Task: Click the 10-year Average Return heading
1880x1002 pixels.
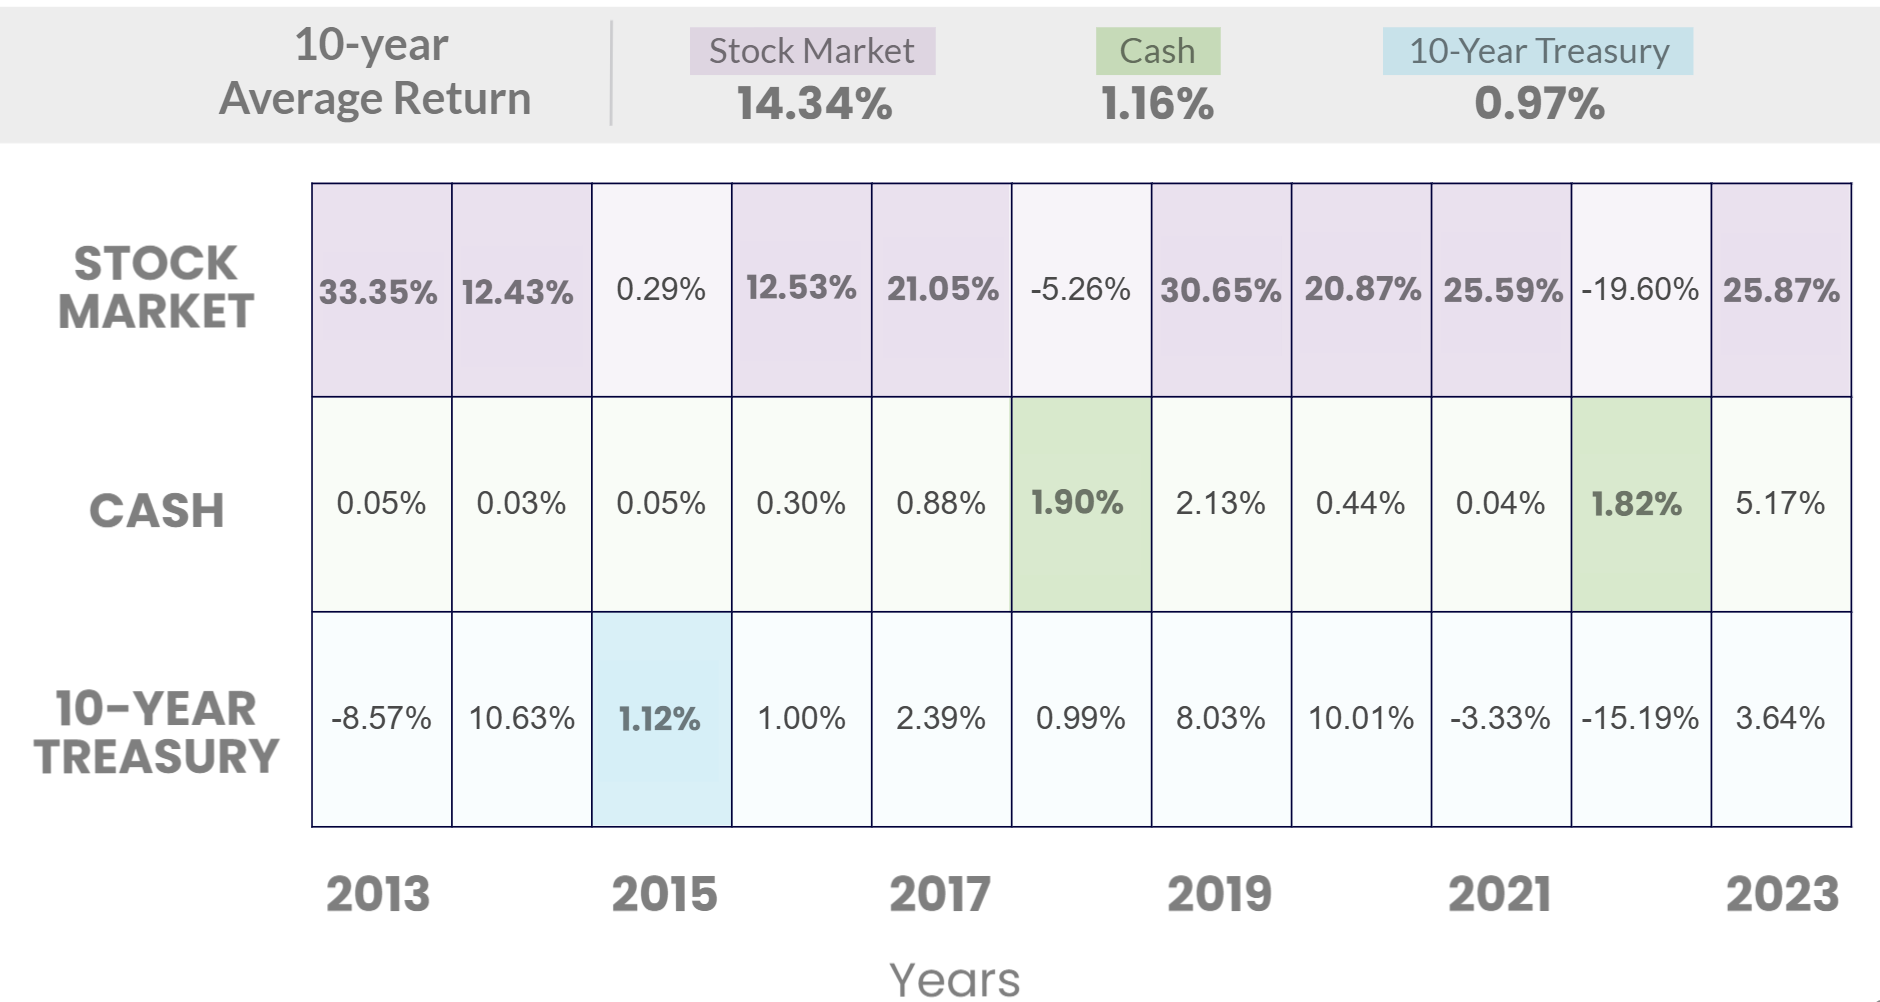Action: point(374,72)
